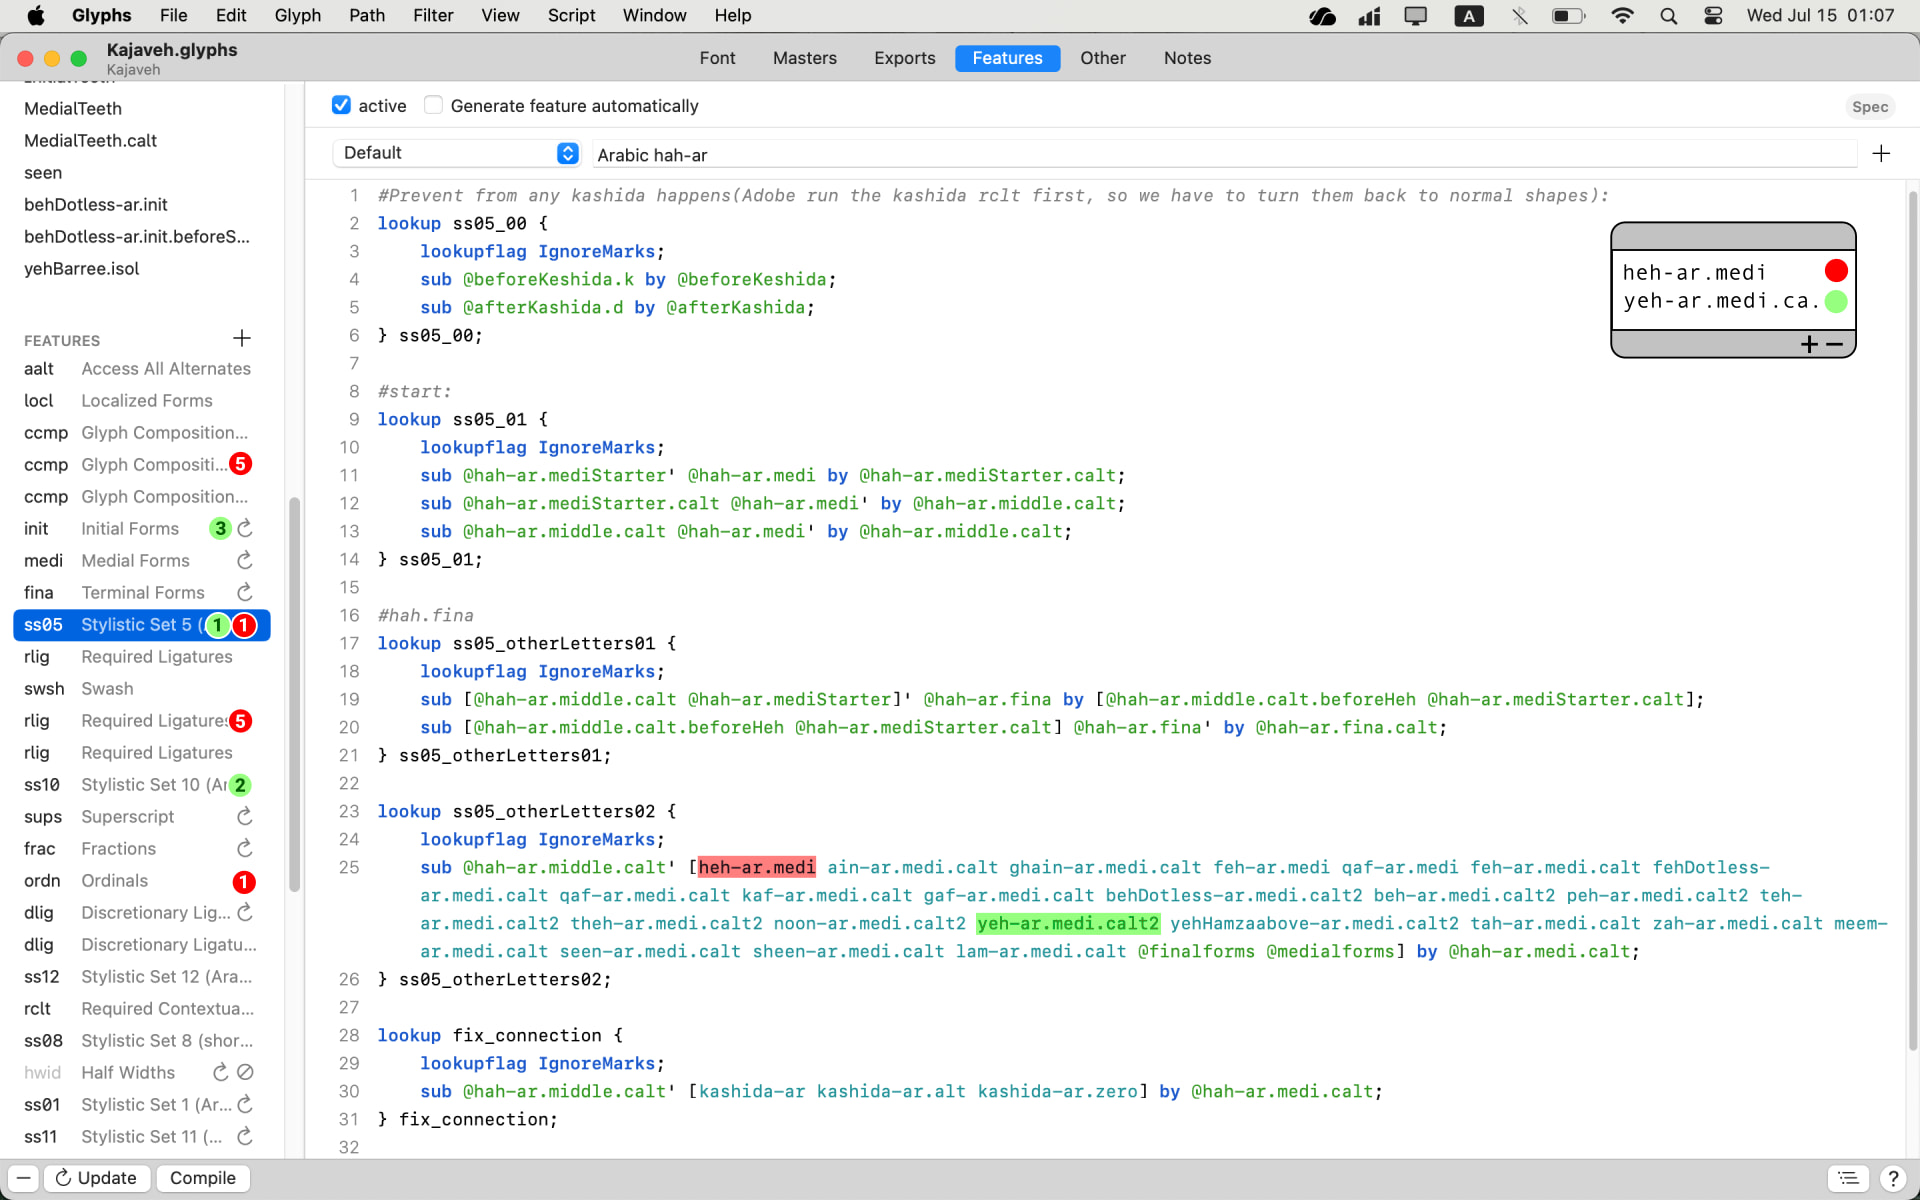Viewport: 1920px width, 1200px height.
Task: Click green badge 2 on ss10 feature
Action: pos(240,785)
